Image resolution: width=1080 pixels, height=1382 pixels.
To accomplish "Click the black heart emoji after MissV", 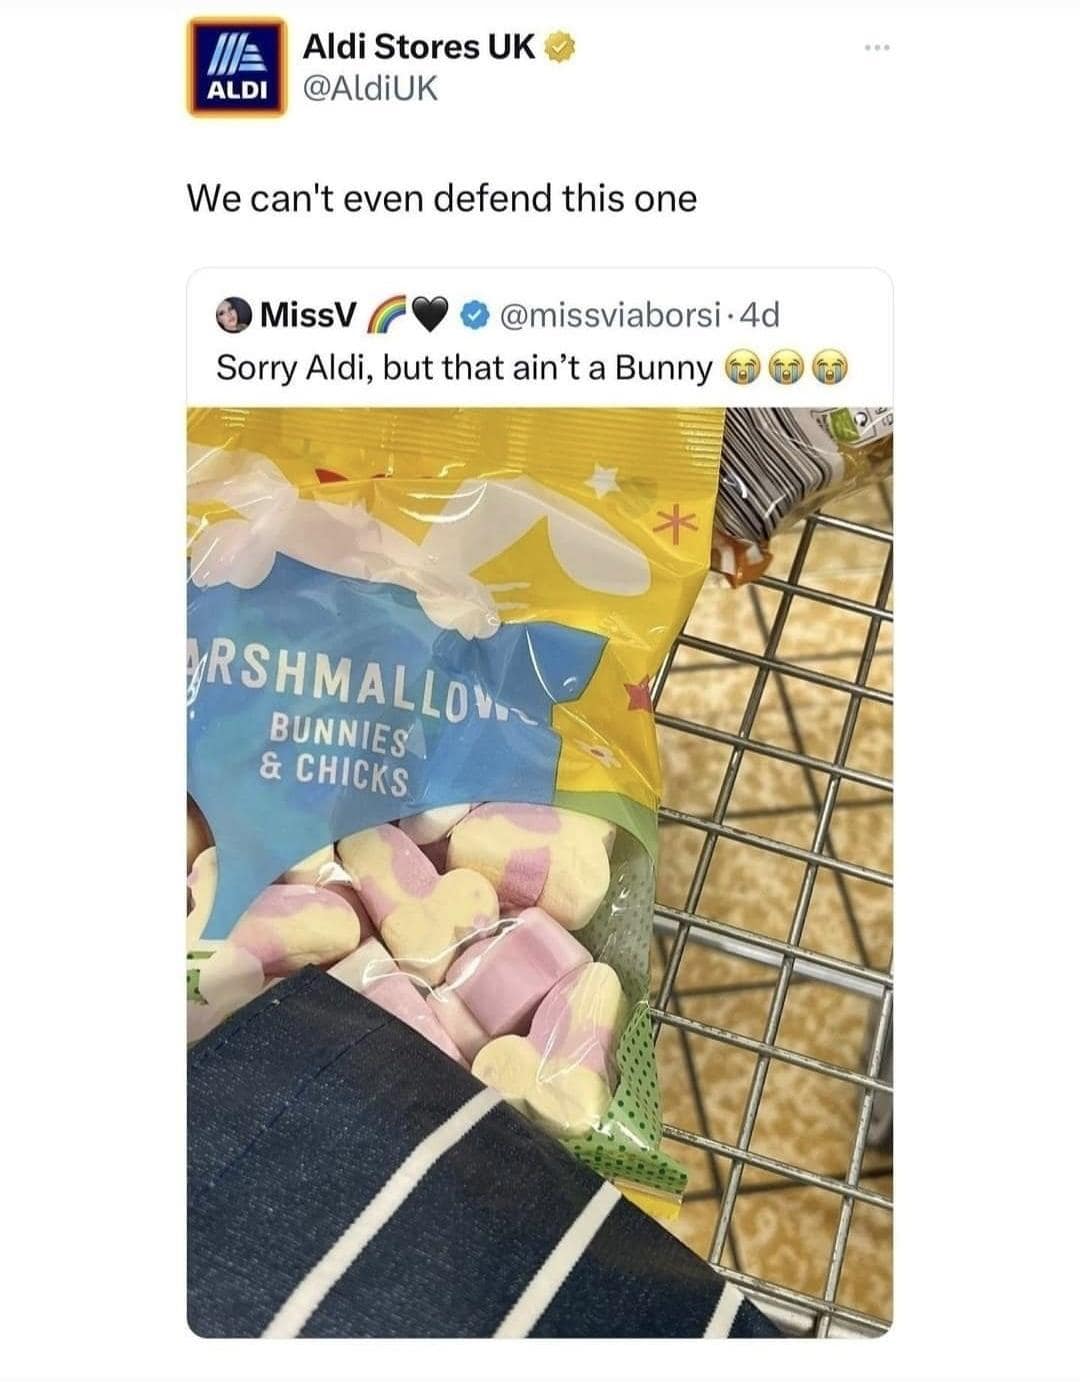I will [428, 316].
